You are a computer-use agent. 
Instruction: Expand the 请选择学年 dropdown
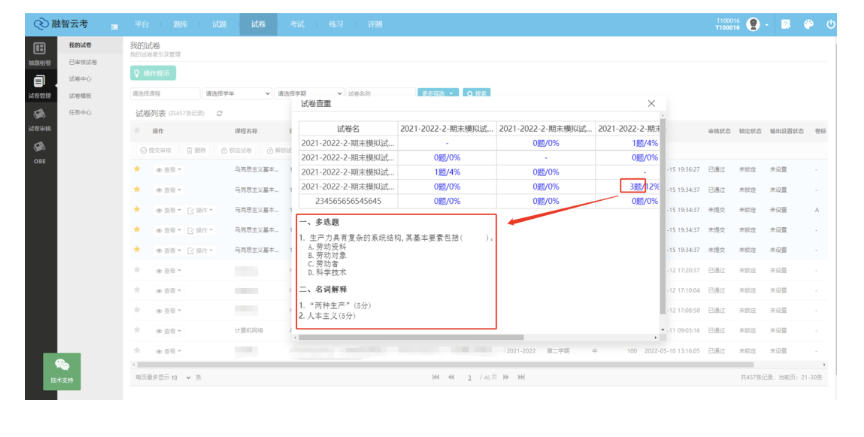tap(236, 93)
